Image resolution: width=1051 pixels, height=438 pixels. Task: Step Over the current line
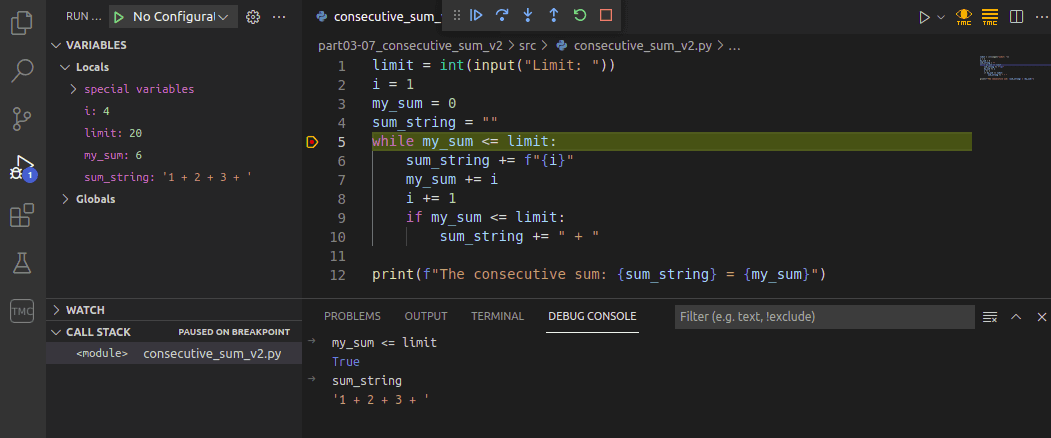502,15
